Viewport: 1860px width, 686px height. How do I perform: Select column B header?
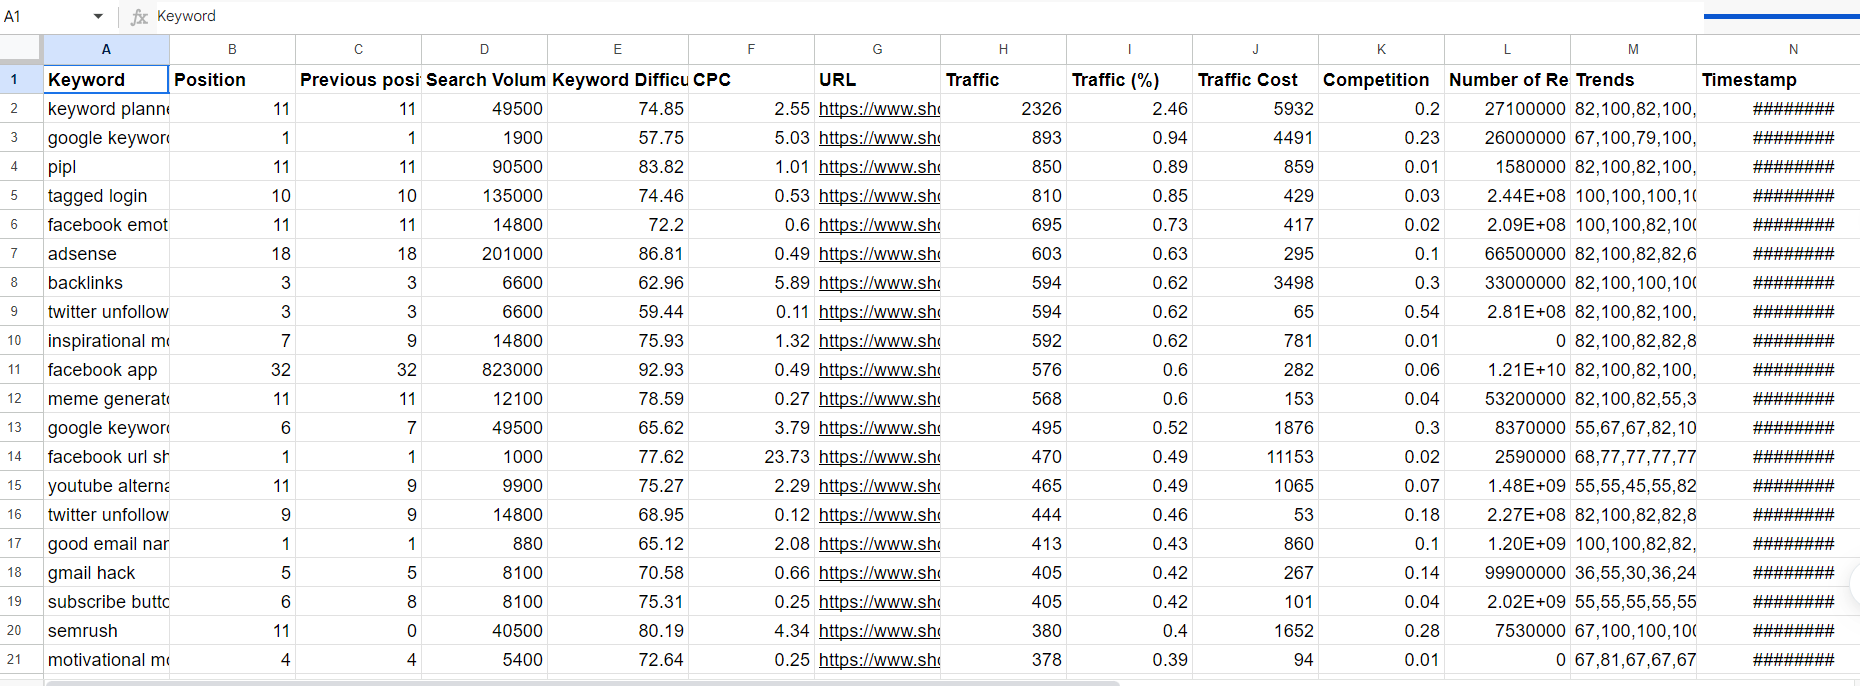[232, 49]
